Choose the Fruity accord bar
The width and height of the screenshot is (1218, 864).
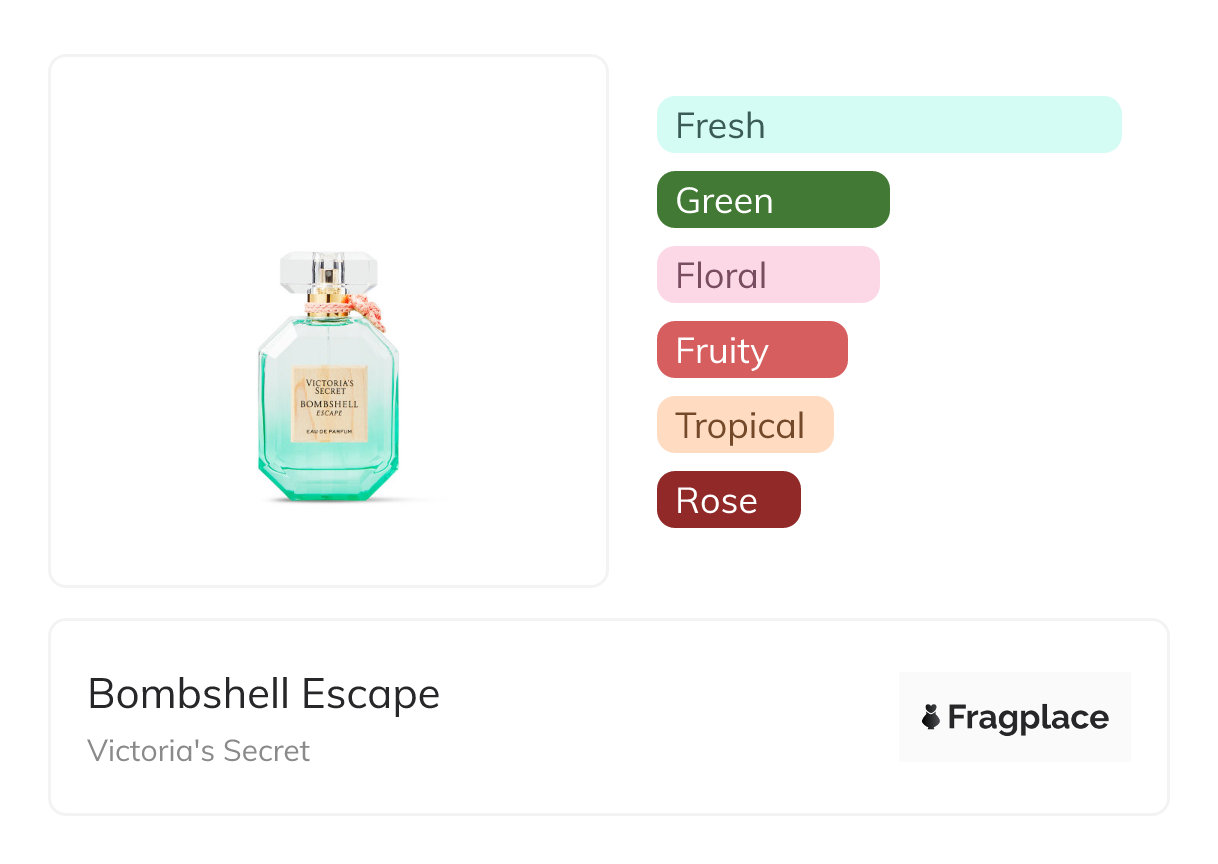(751, 350)
